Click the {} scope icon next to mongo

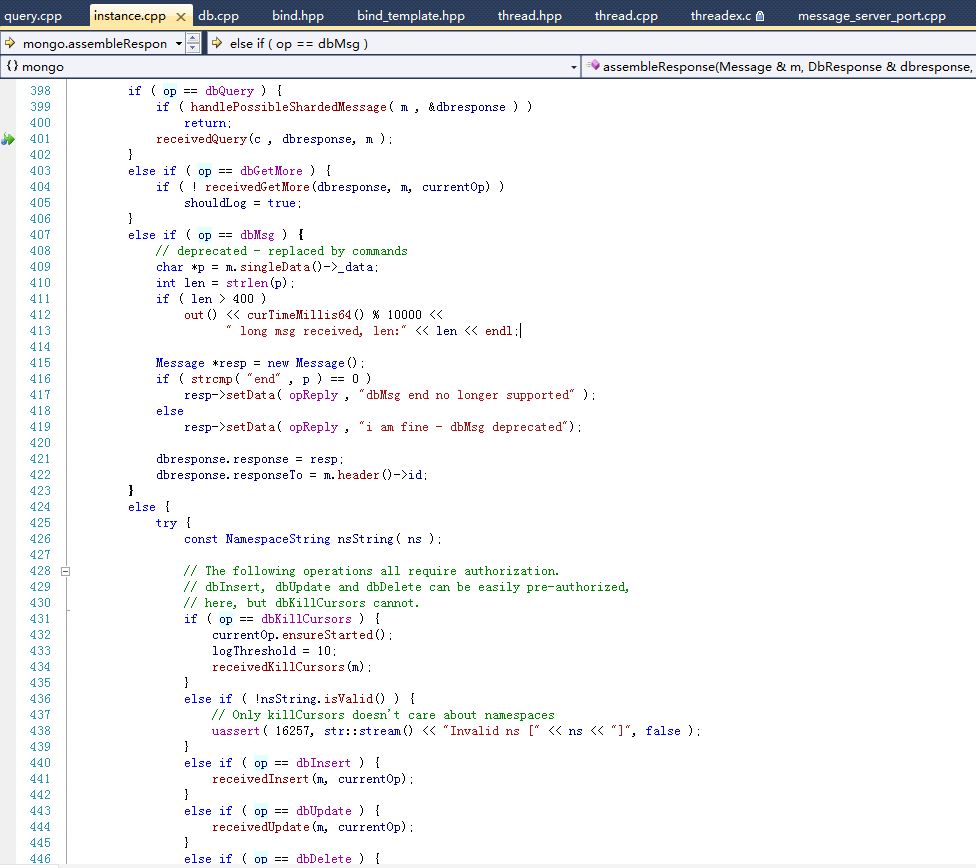(x=11, y=66)
